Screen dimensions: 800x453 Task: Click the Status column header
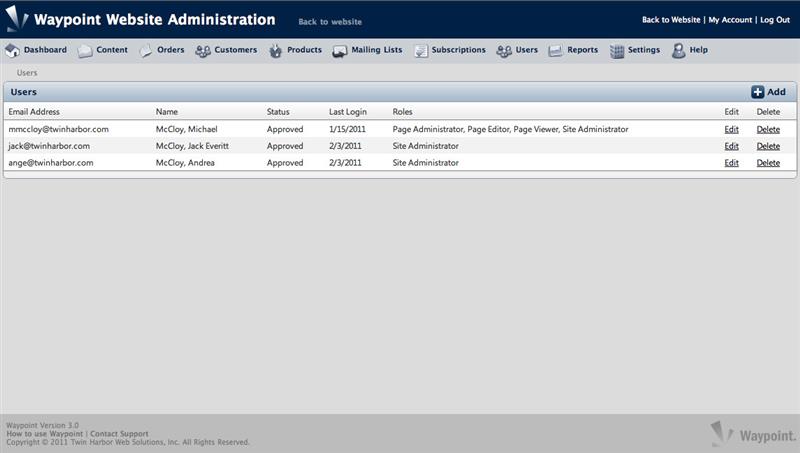pyautogui.click(x=278, y=112)
